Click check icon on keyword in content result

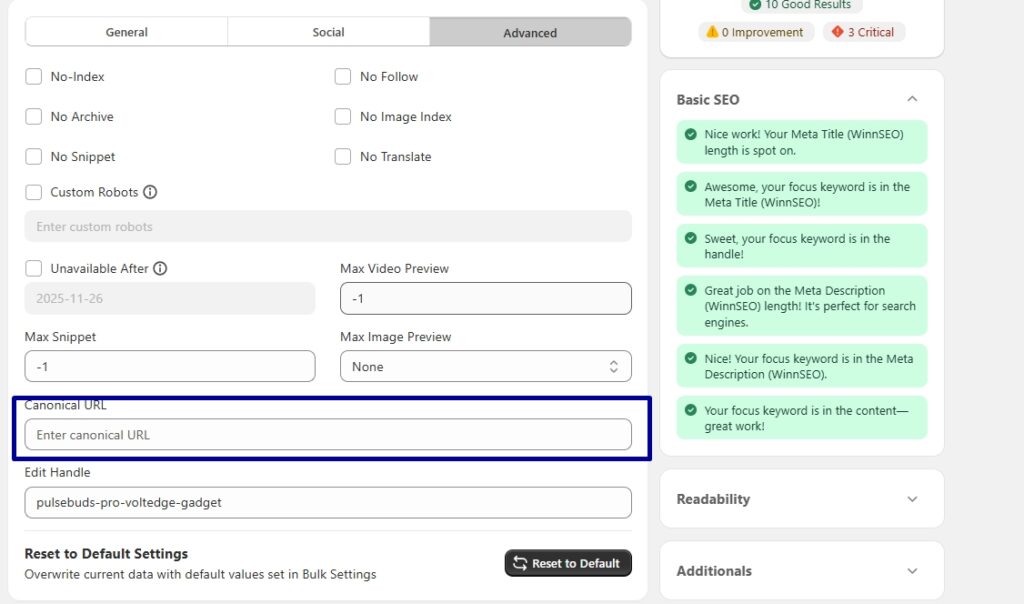(690, 410)
